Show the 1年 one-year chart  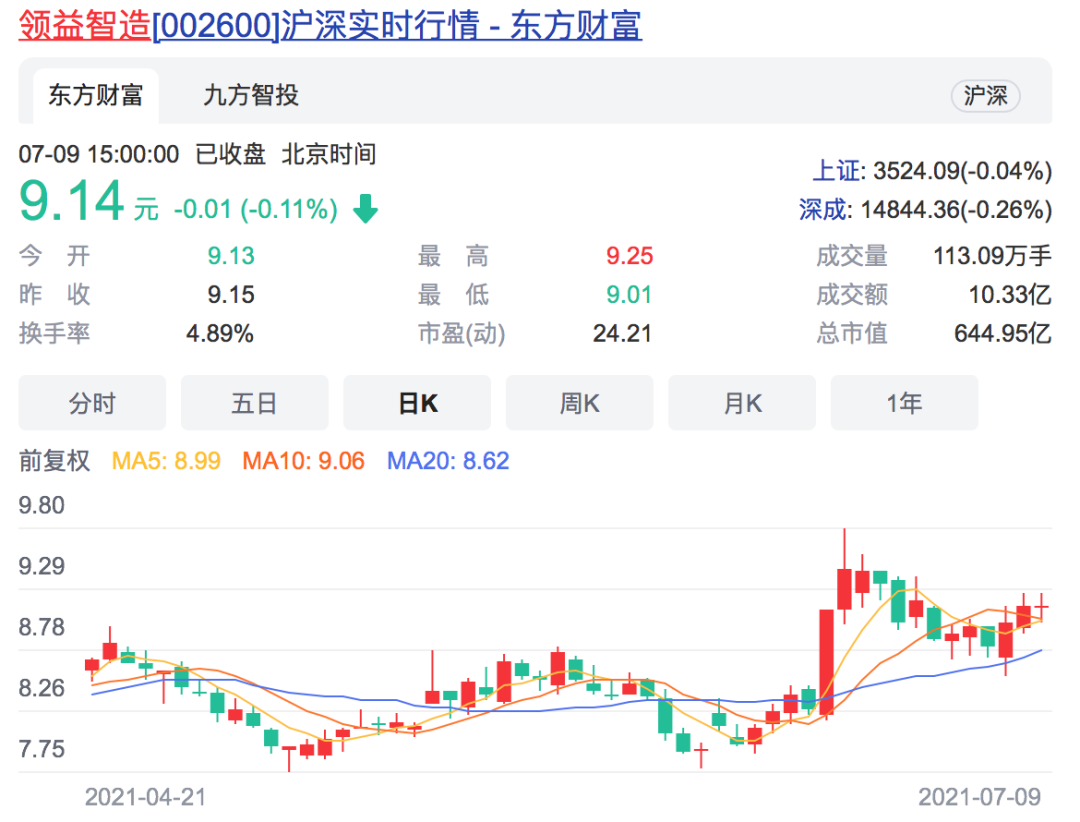904,402
